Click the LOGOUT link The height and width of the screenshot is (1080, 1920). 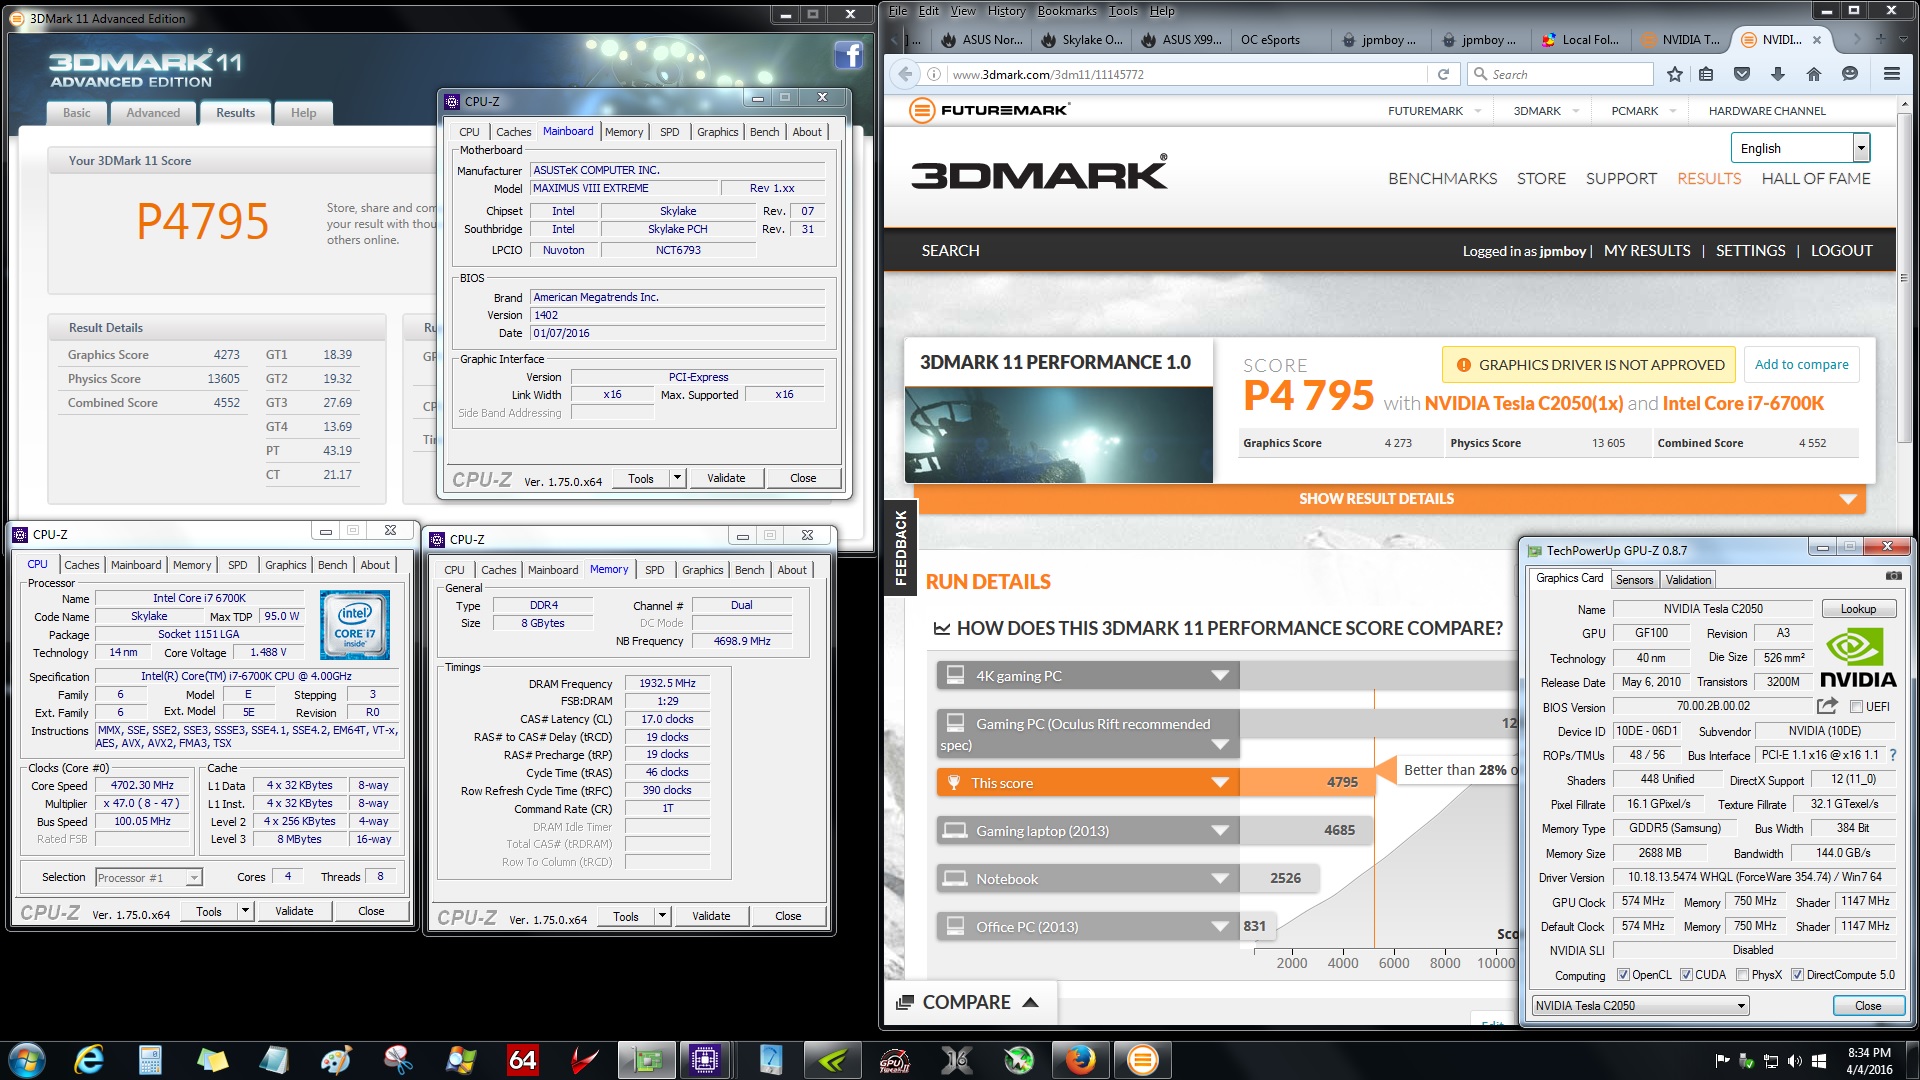coord(1841,251)
